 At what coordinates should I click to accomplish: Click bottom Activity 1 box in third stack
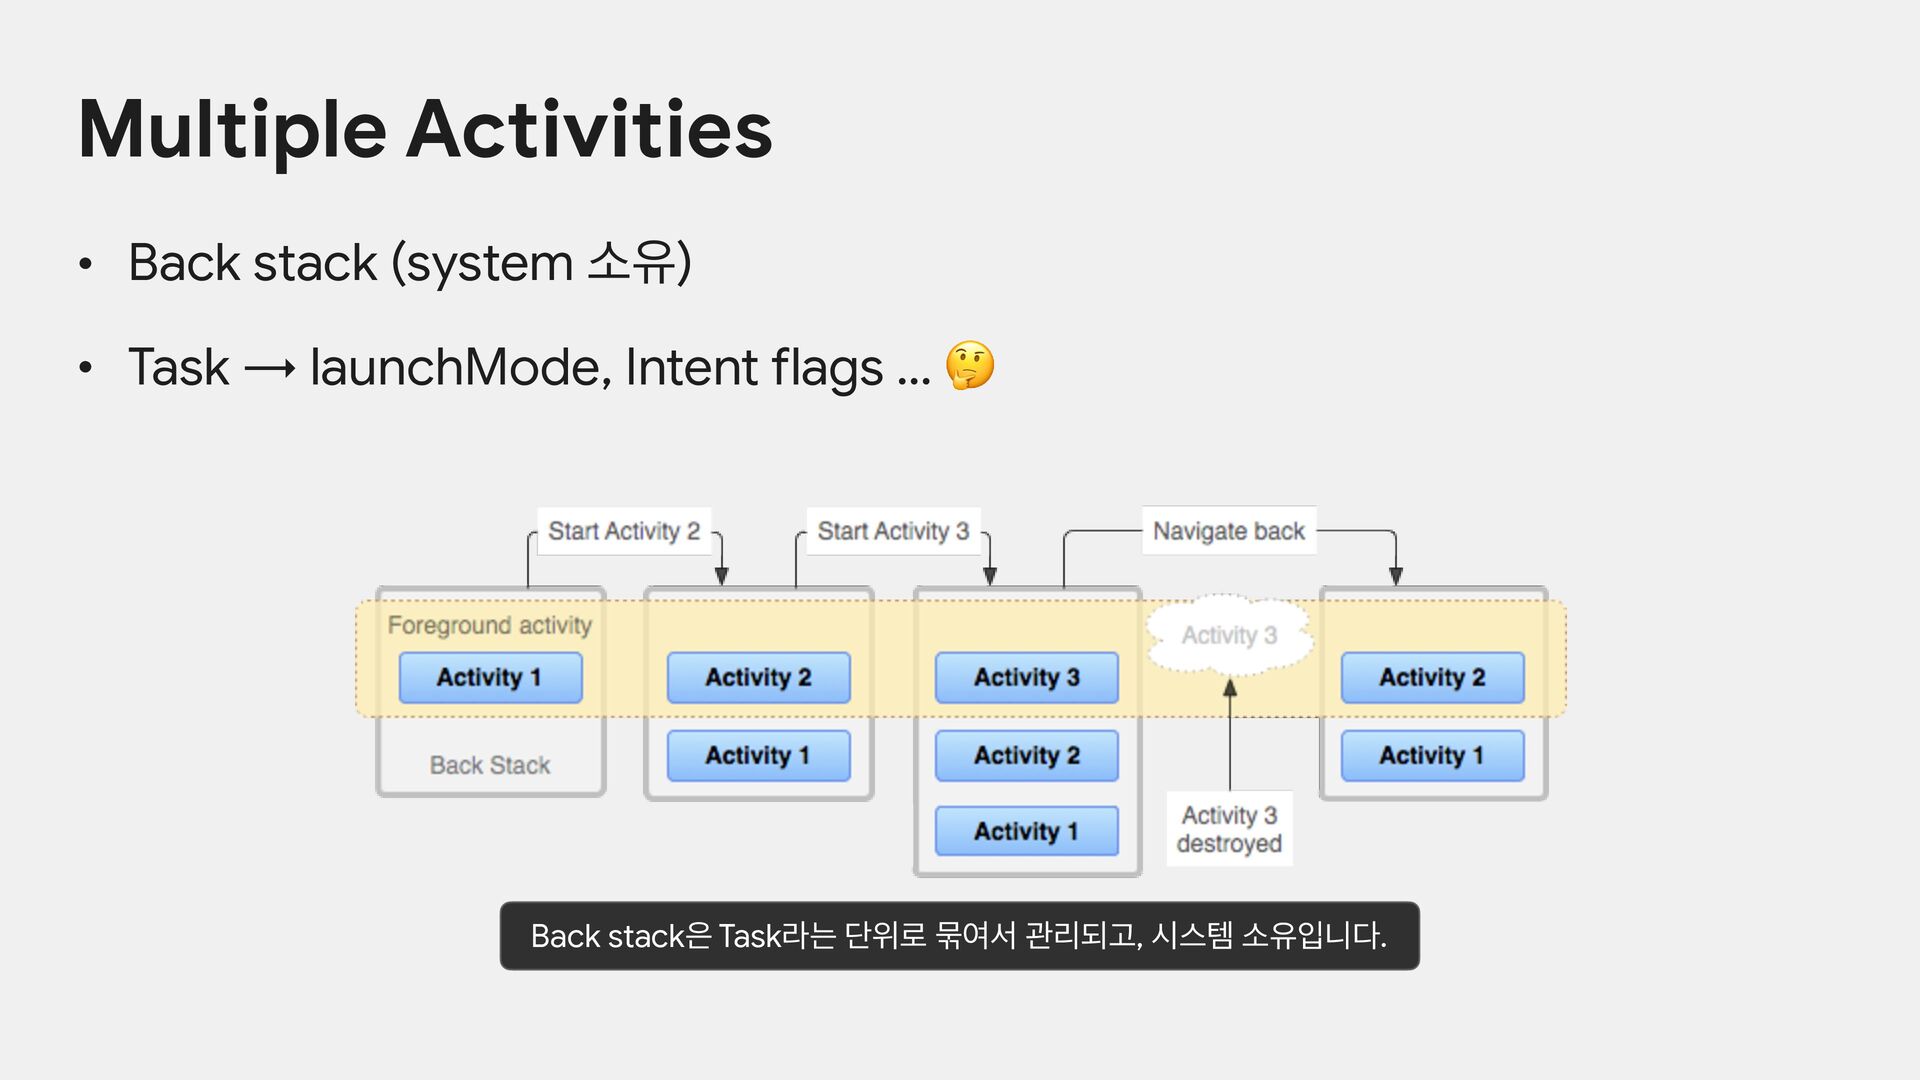pyautogui.click(x=1026, y=831)
